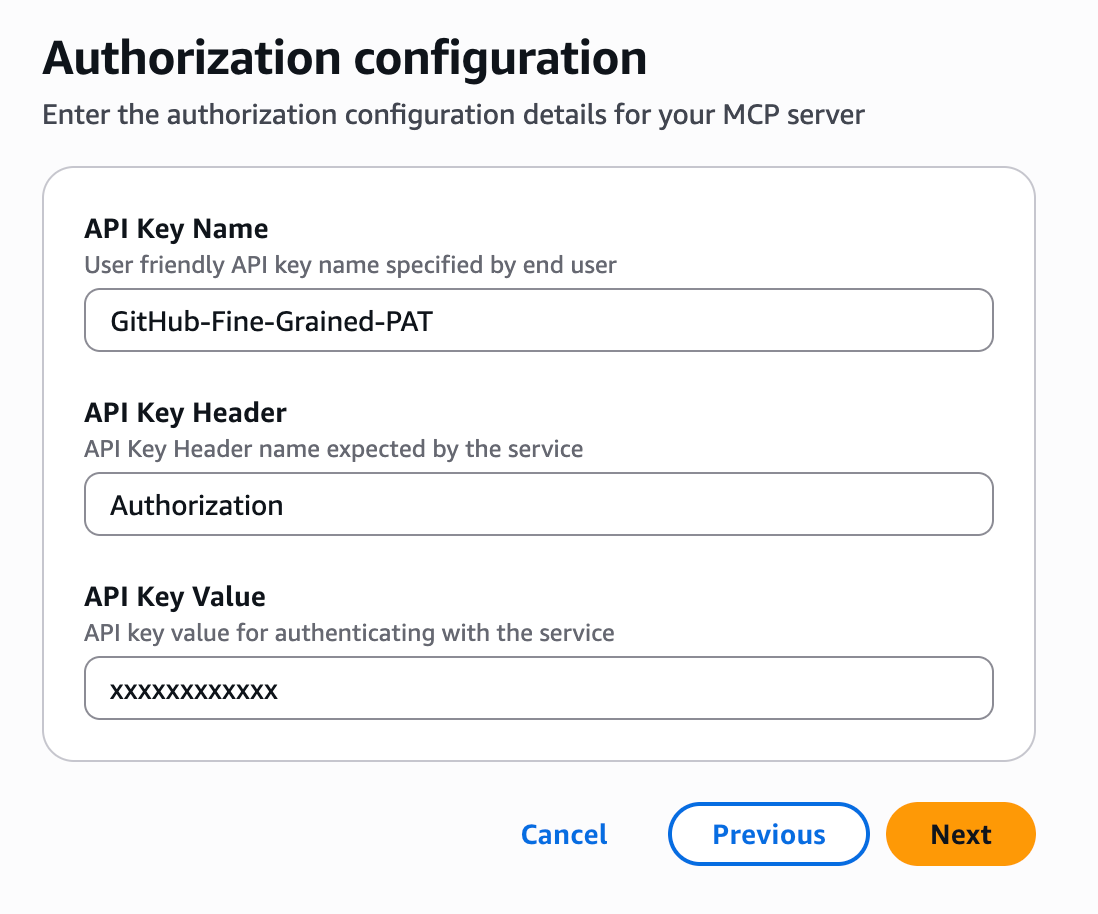Screen dimensions: 1098x914
Task: Click the orange Next button
Action: click(x=960, y=834)
